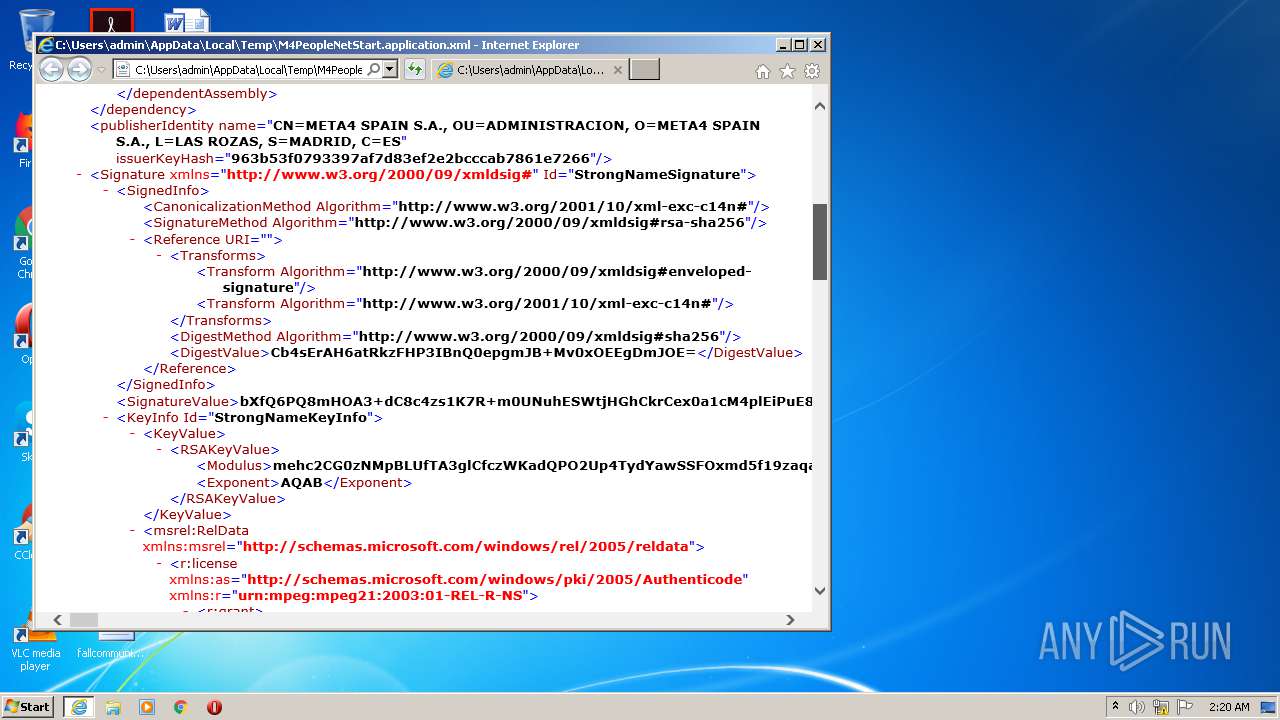Collapse the KeyValue node
1280x720 pixels.
(133, 434)
